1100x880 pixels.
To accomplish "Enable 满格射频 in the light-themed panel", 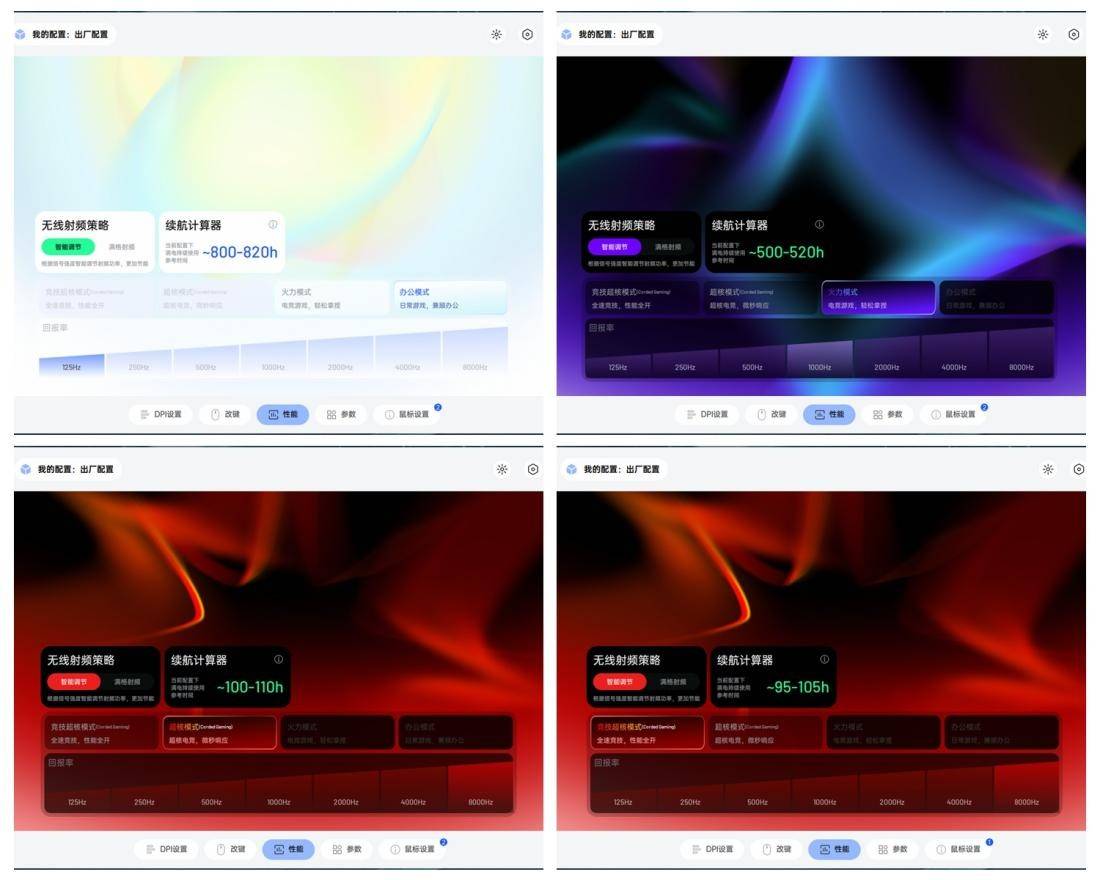I will 122,247.
